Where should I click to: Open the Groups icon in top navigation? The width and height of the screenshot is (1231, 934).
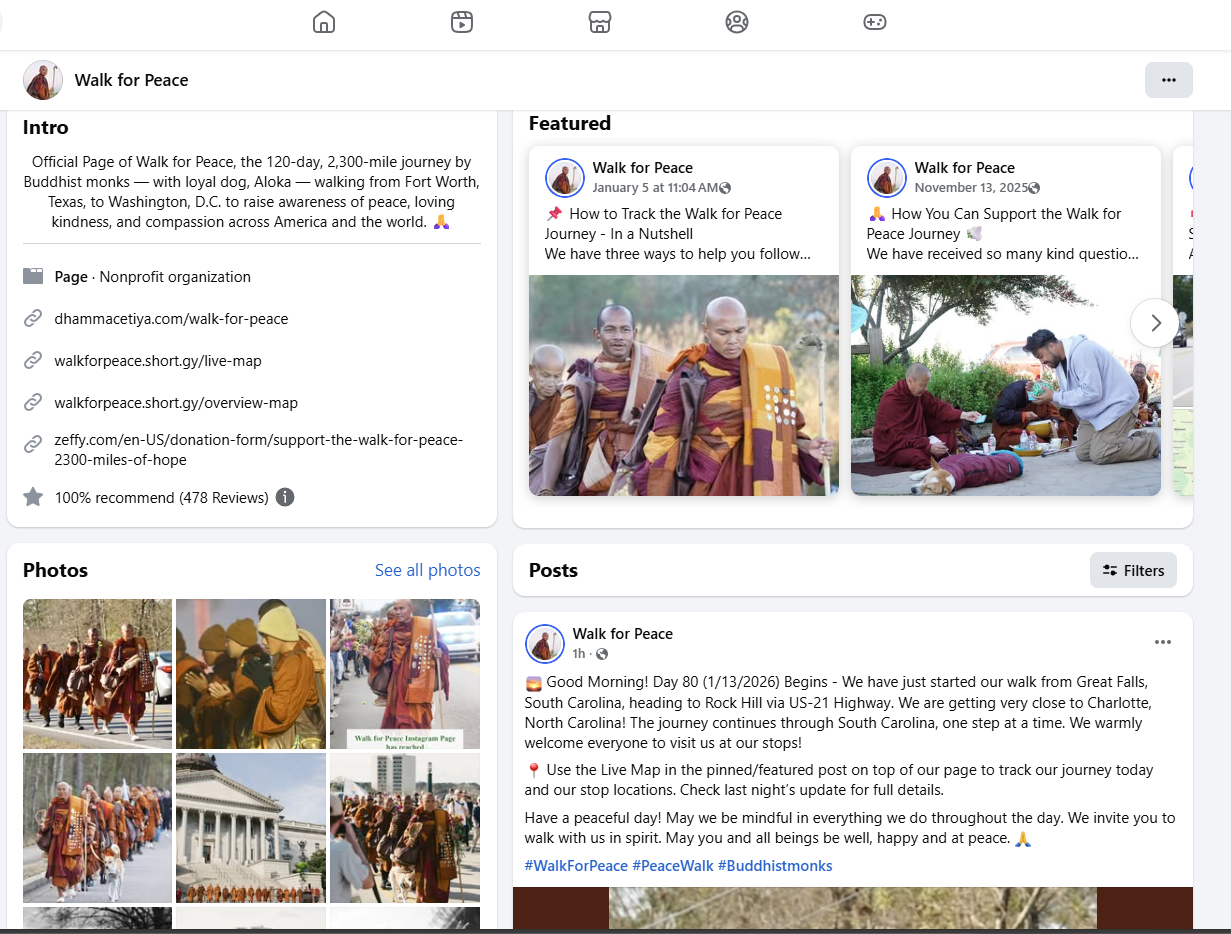pos(737,22)
